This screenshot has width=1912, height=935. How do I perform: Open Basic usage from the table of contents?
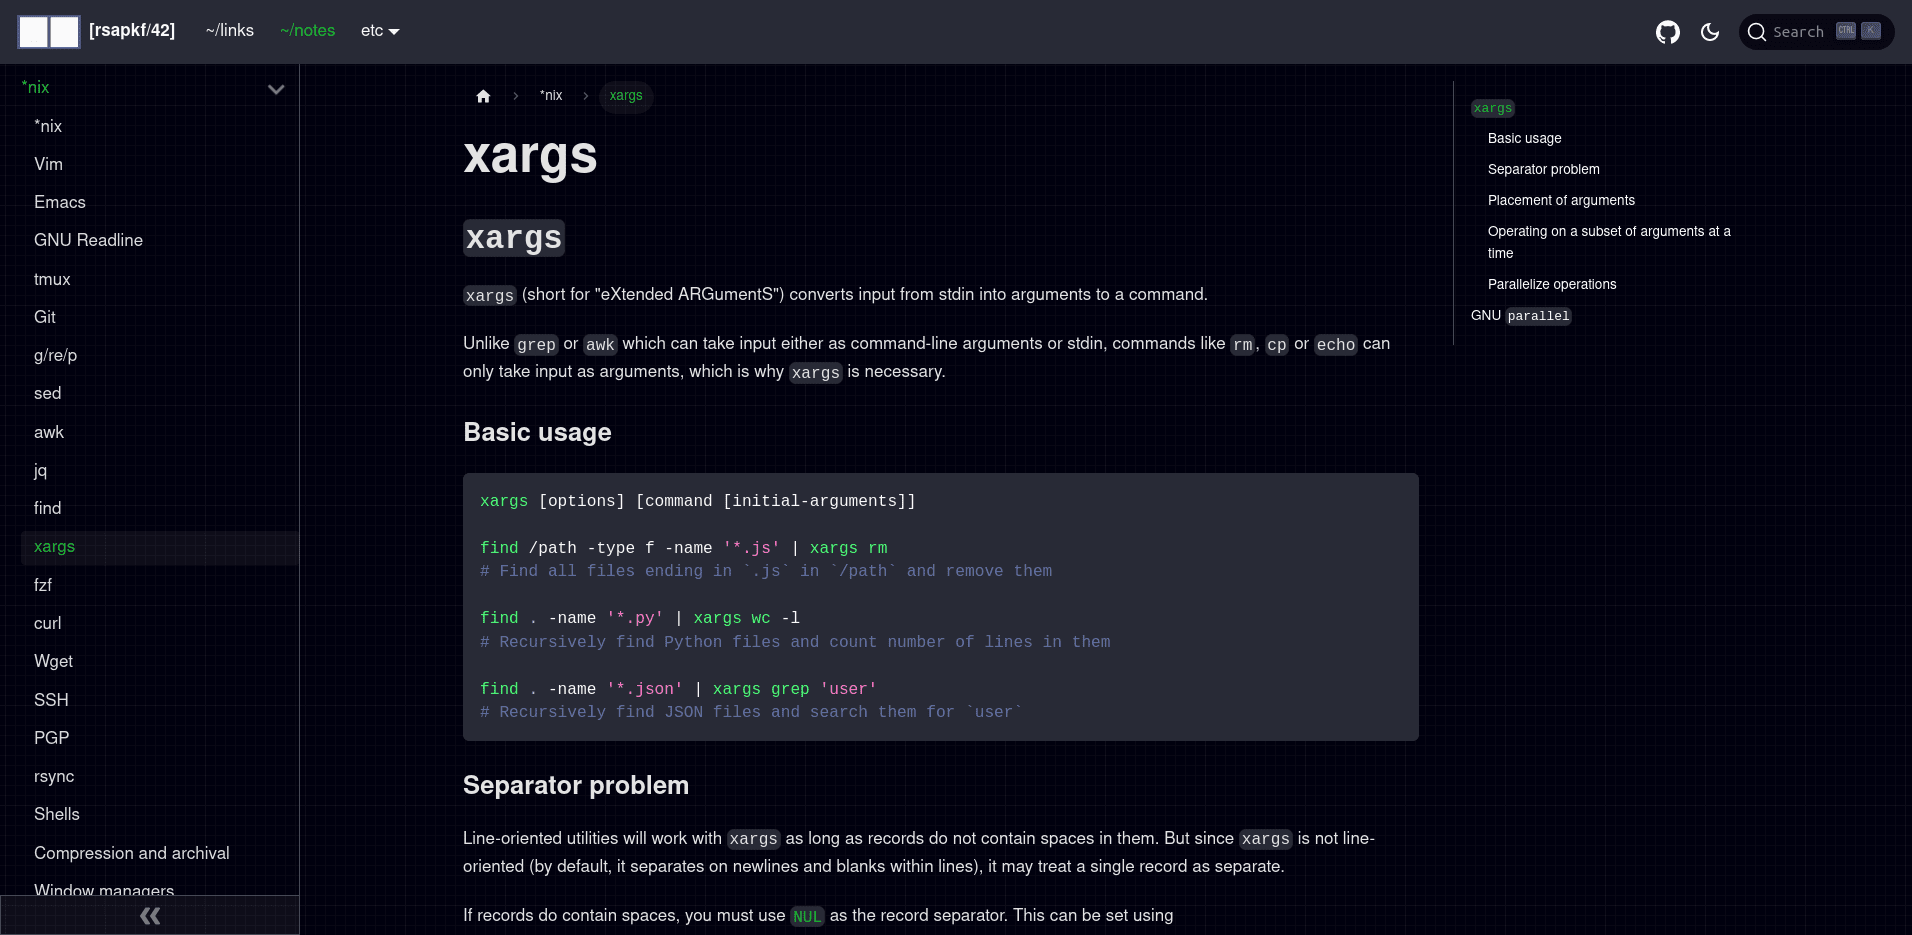pyautogui.click(x=1524, y=139)
